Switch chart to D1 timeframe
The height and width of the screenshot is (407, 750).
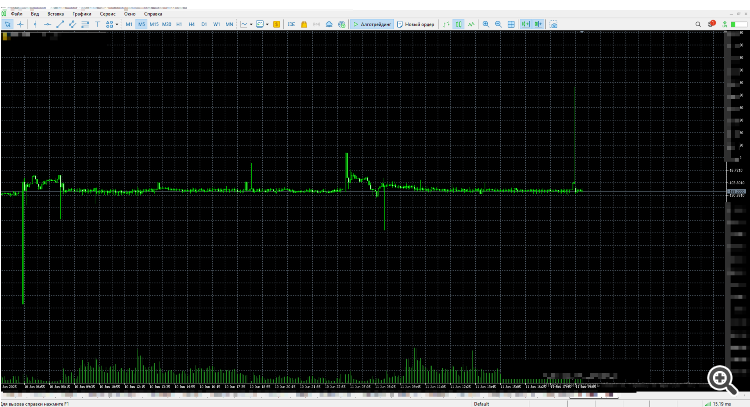pyautogui.click(x=204, y=24)
